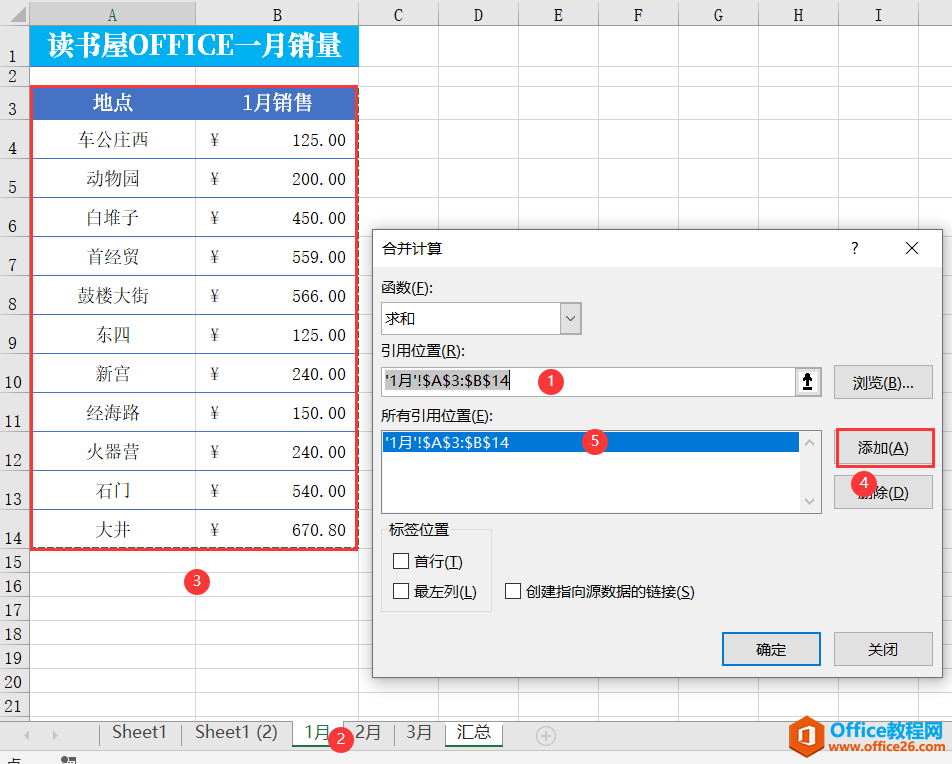Select column C header
The height and width of the screenshot is (764, 952).
(398, 15)
